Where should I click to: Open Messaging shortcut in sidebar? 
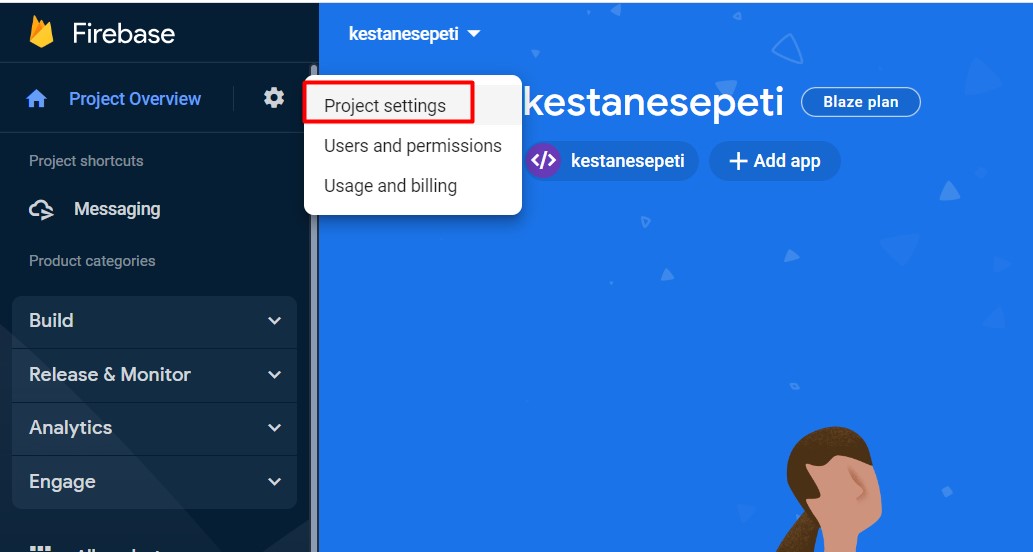pos(117,209)
